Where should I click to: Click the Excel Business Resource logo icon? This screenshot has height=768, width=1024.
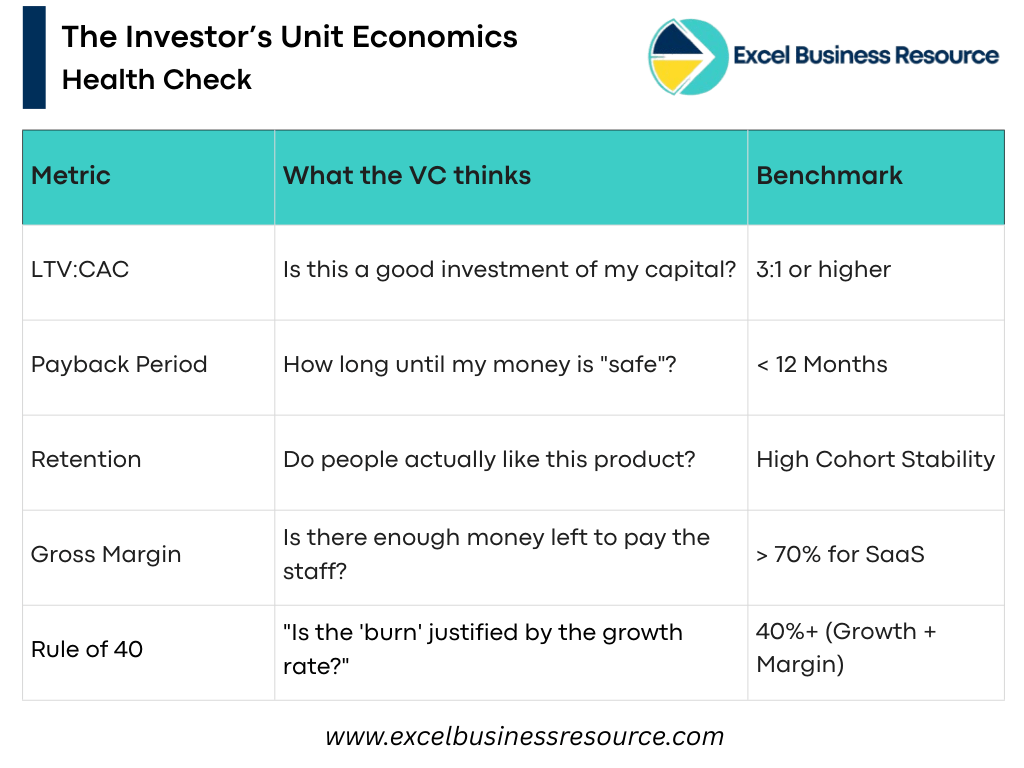pyautogui.click(x=688, y=58)
